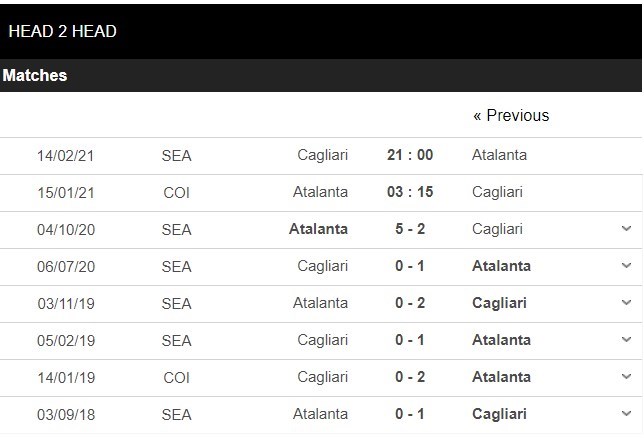Select the 21 : 00 kickoff time

409,155
